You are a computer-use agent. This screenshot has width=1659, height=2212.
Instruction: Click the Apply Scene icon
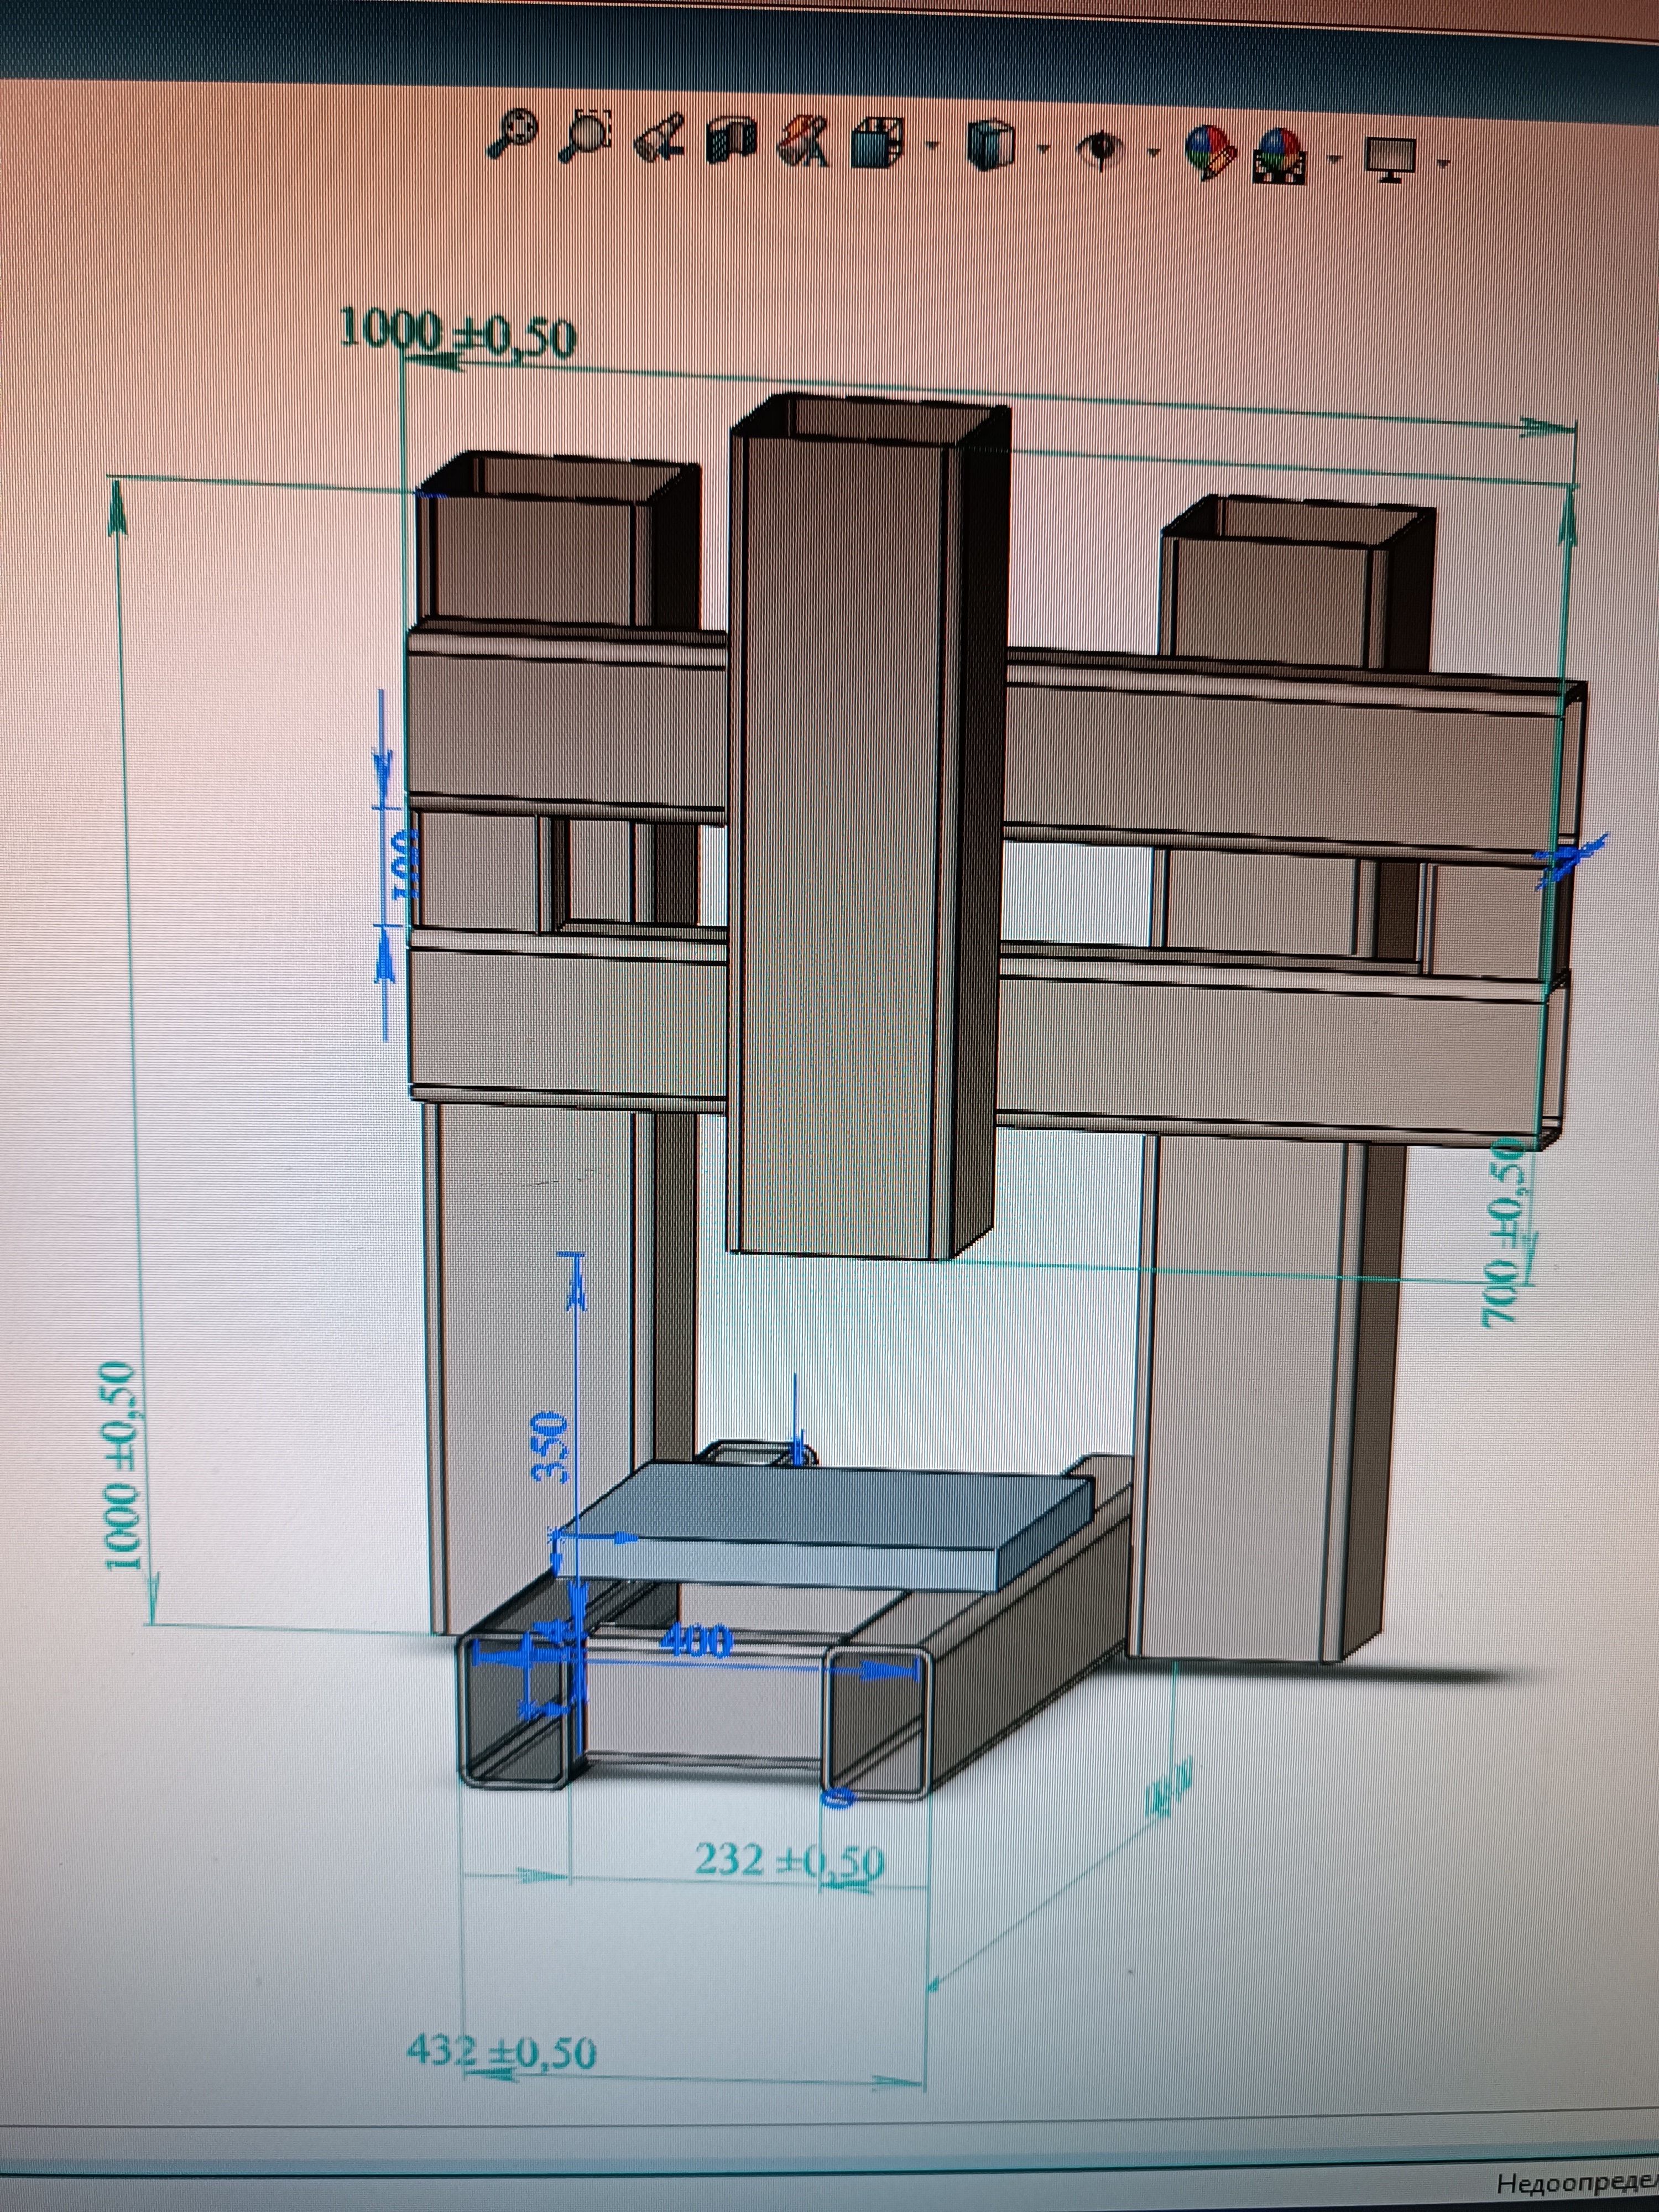tap(1281, 157)
